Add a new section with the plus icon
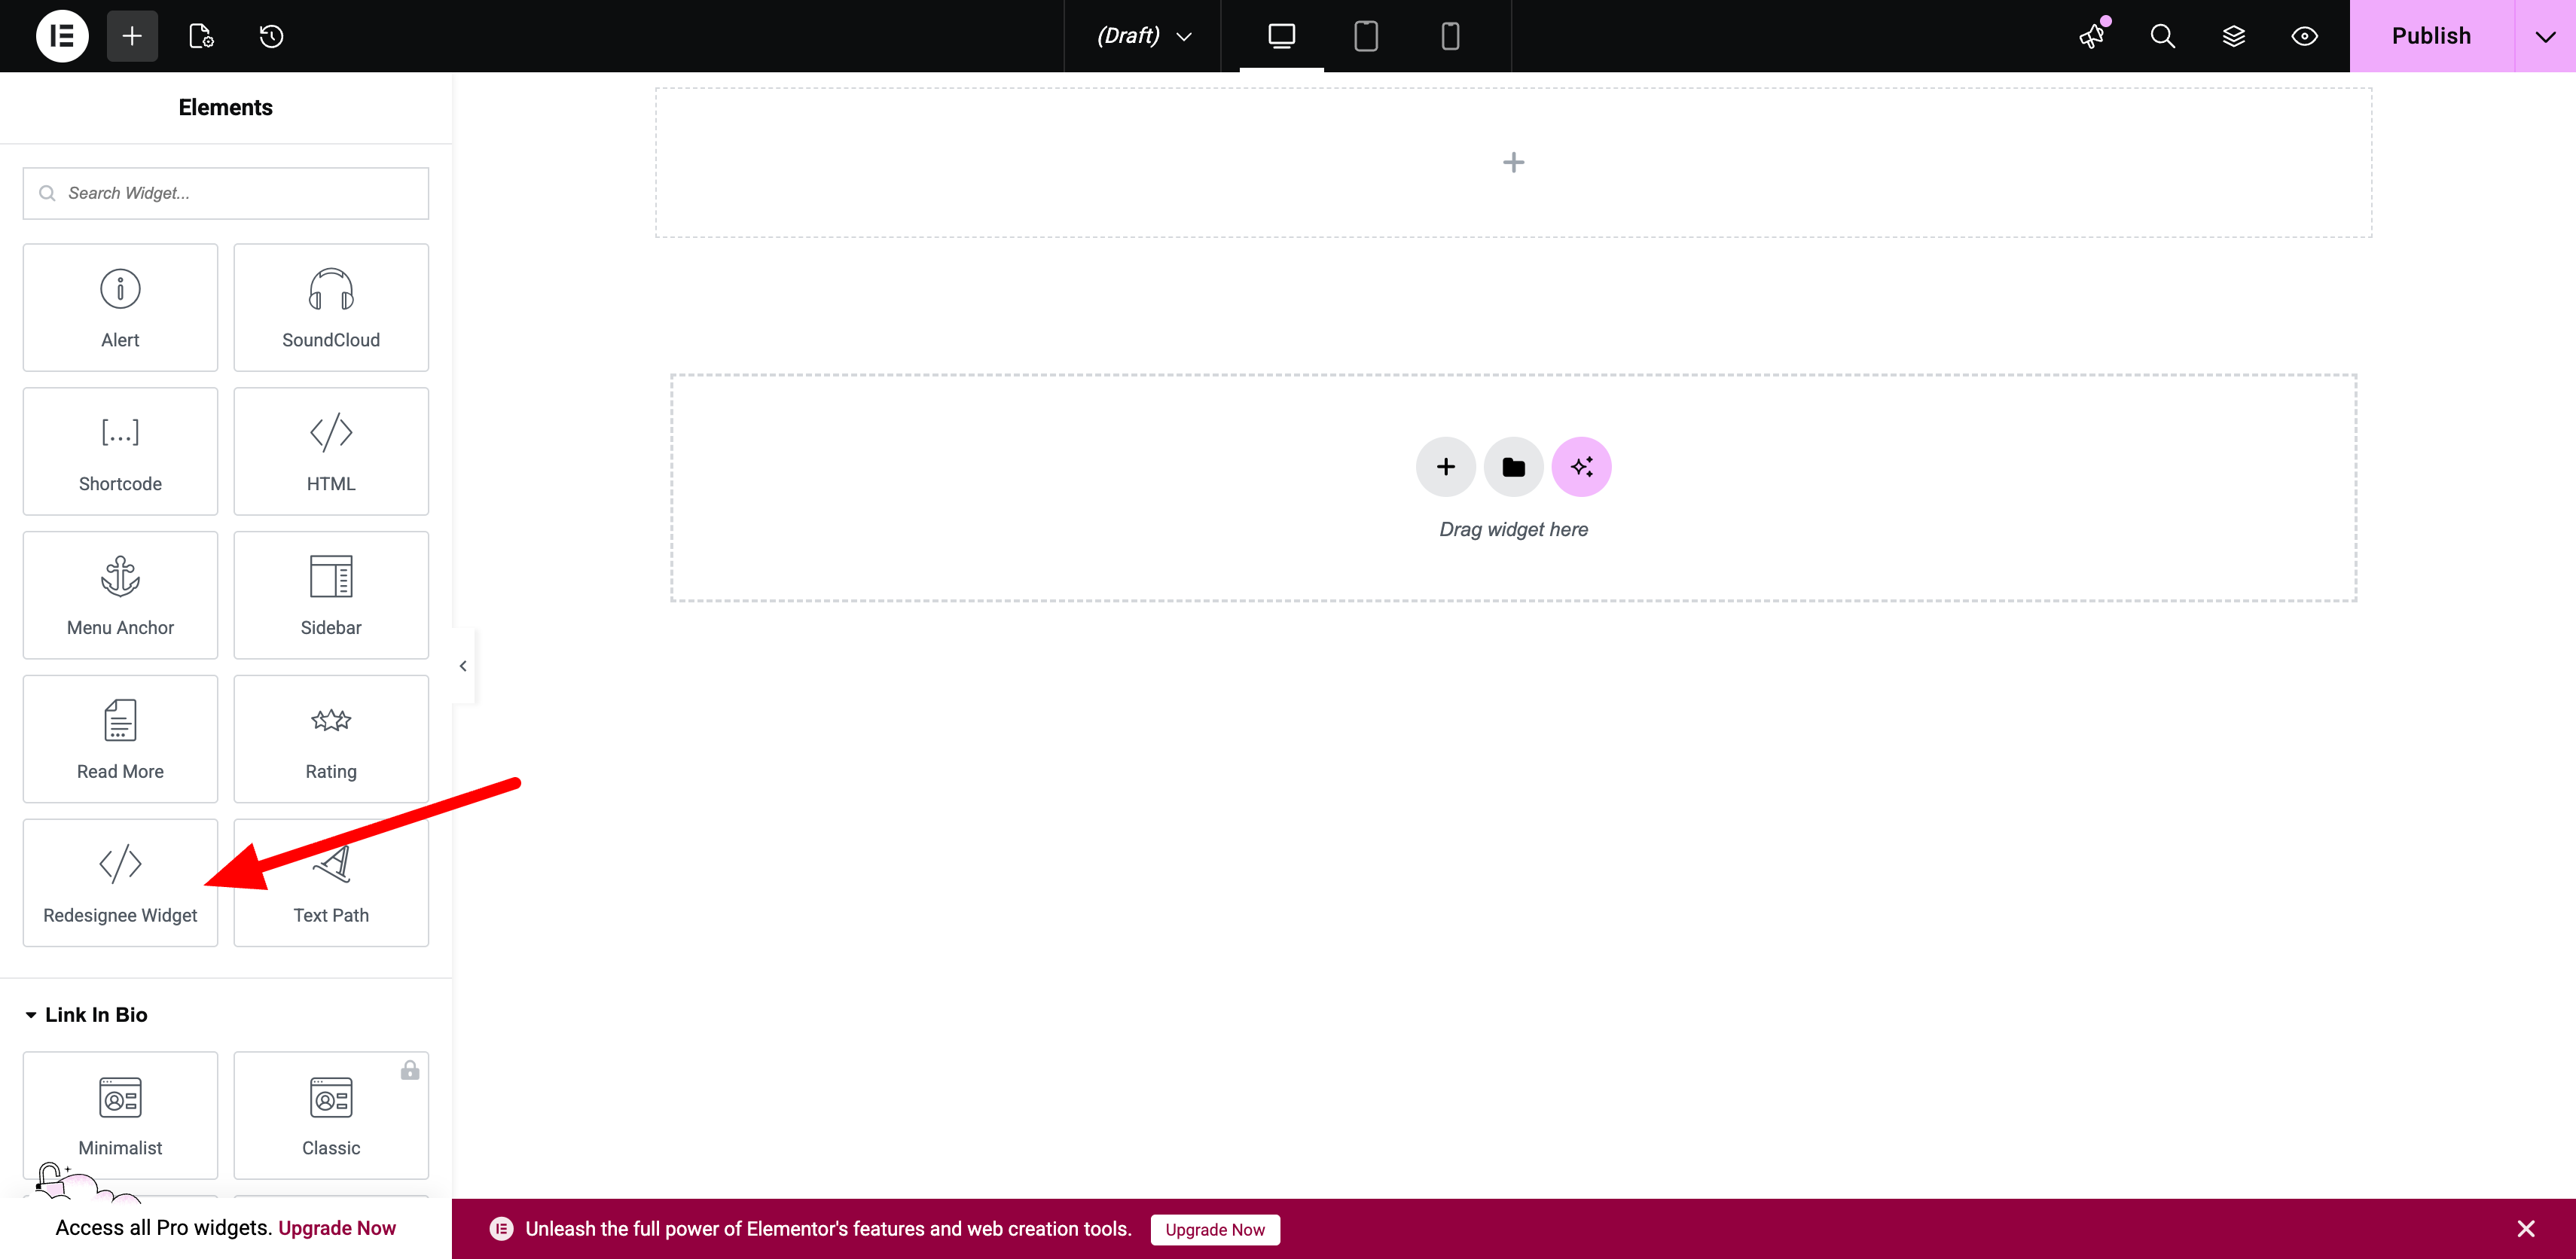Screen dimensions: 2576x1259 pos(1513,161)
